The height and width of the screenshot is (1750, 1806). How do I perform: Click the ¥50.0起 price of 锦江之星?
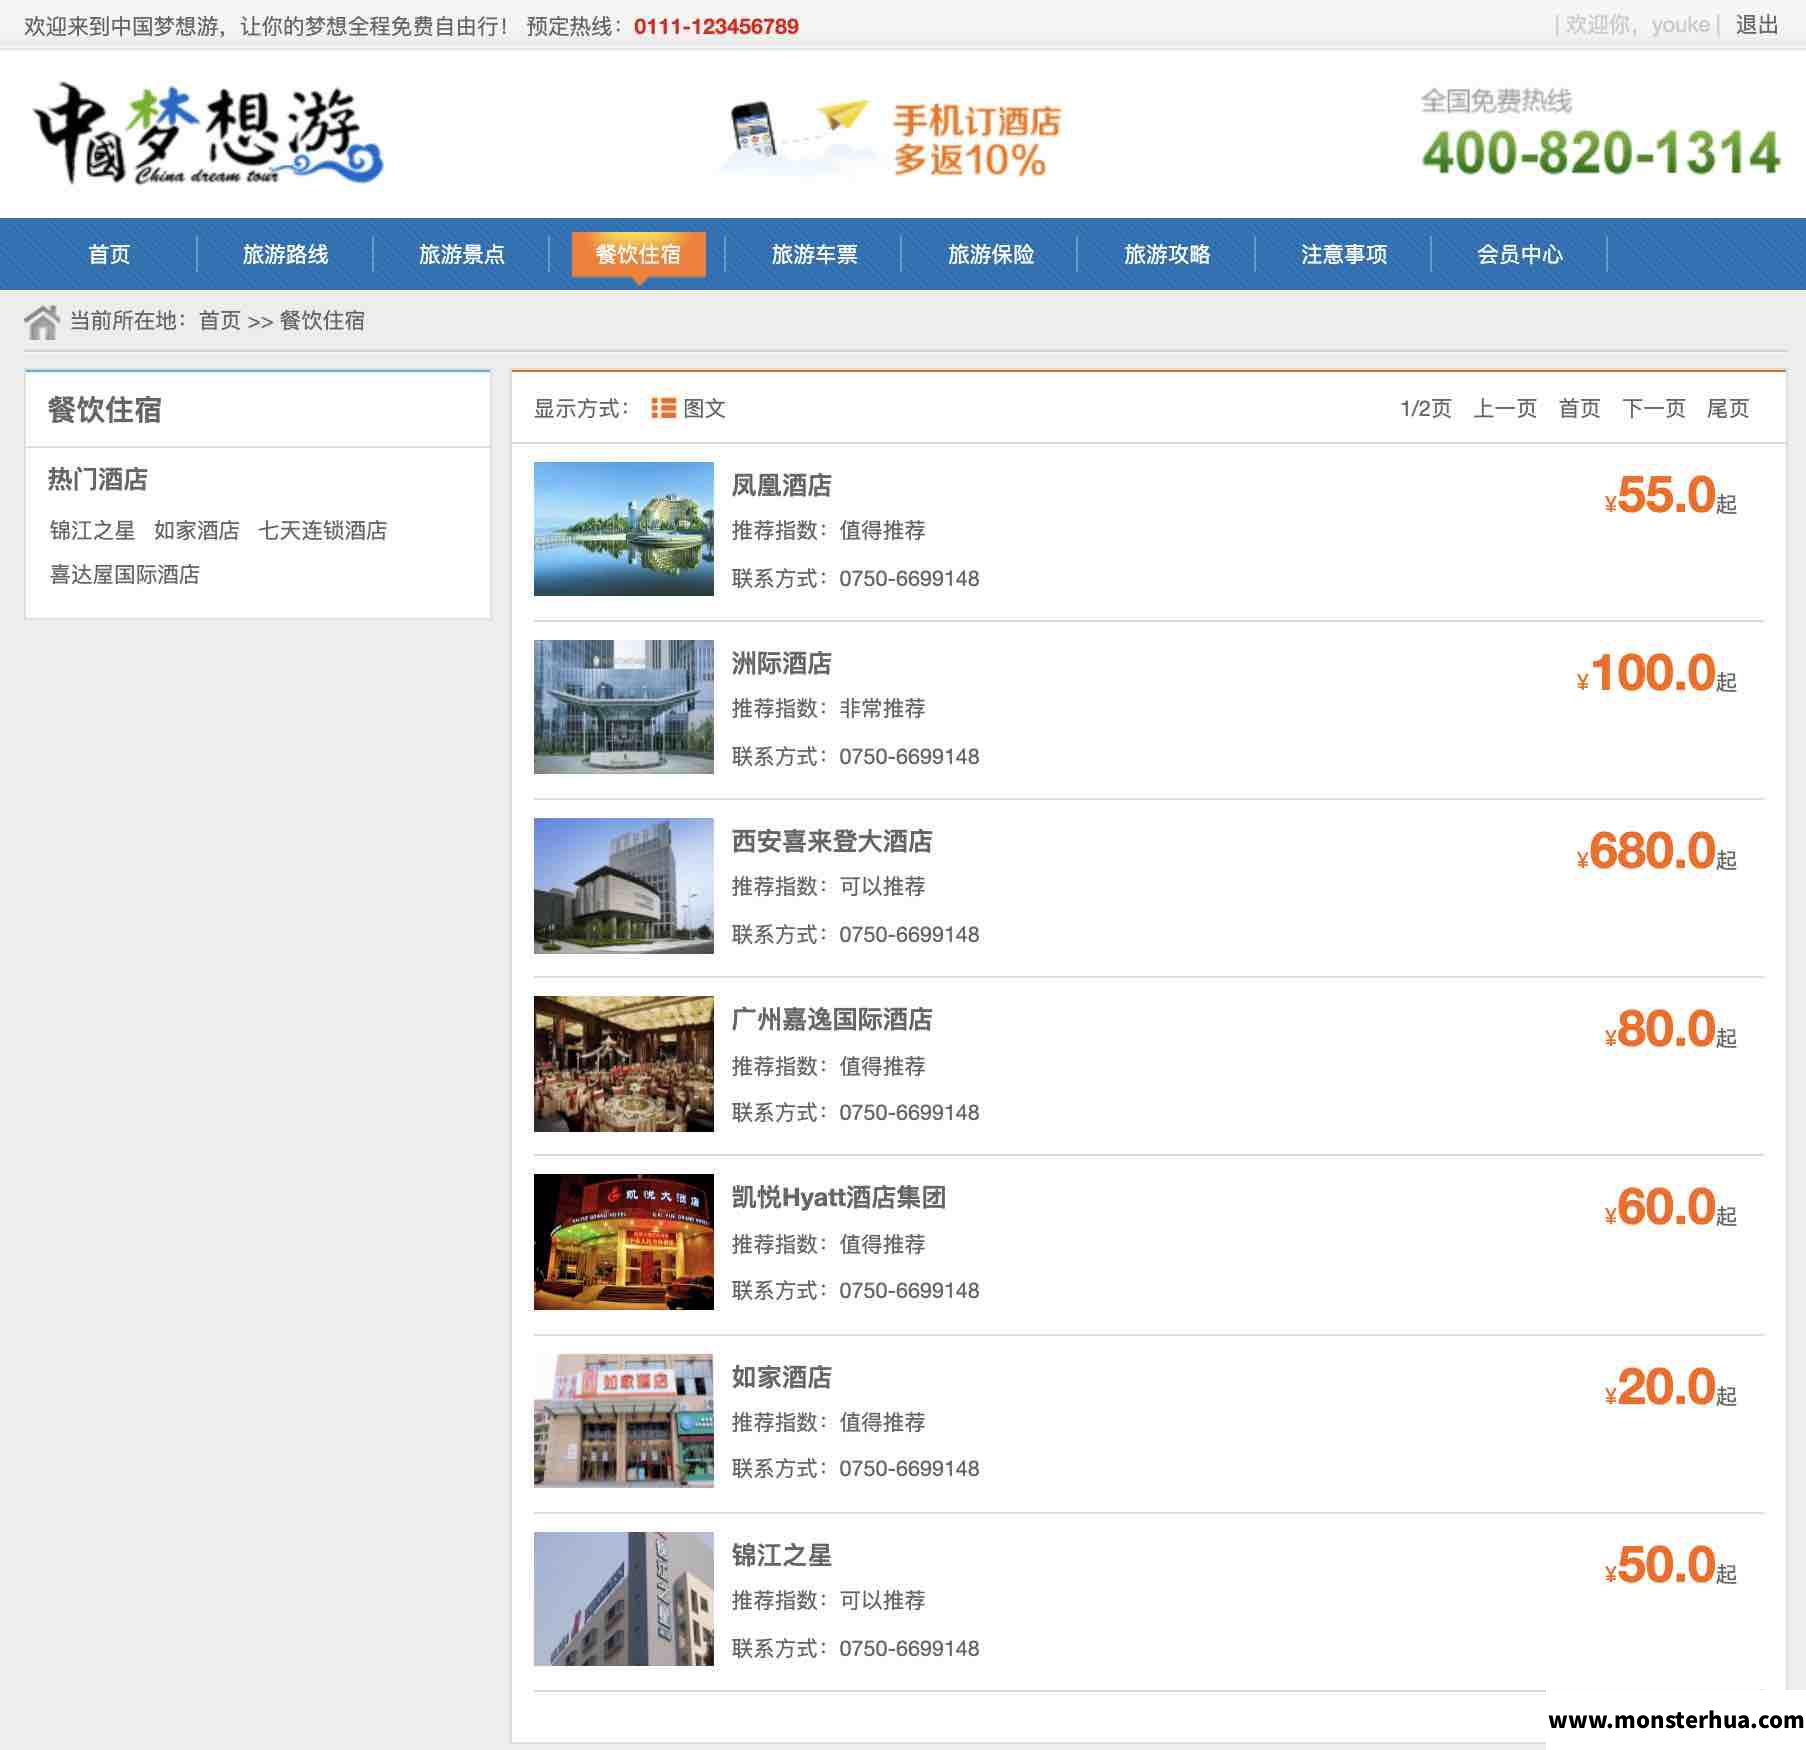1670,1565
